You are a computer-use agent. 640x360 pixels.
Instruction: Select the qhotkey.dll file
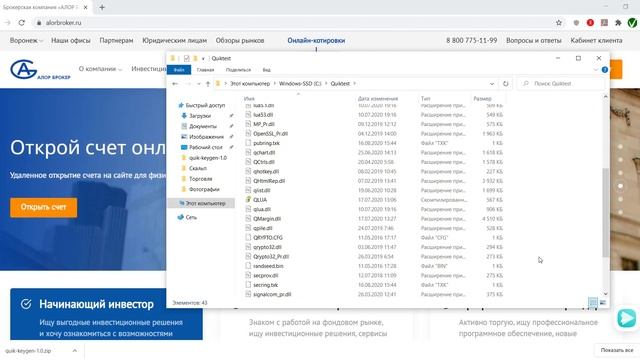coord(266,172)
